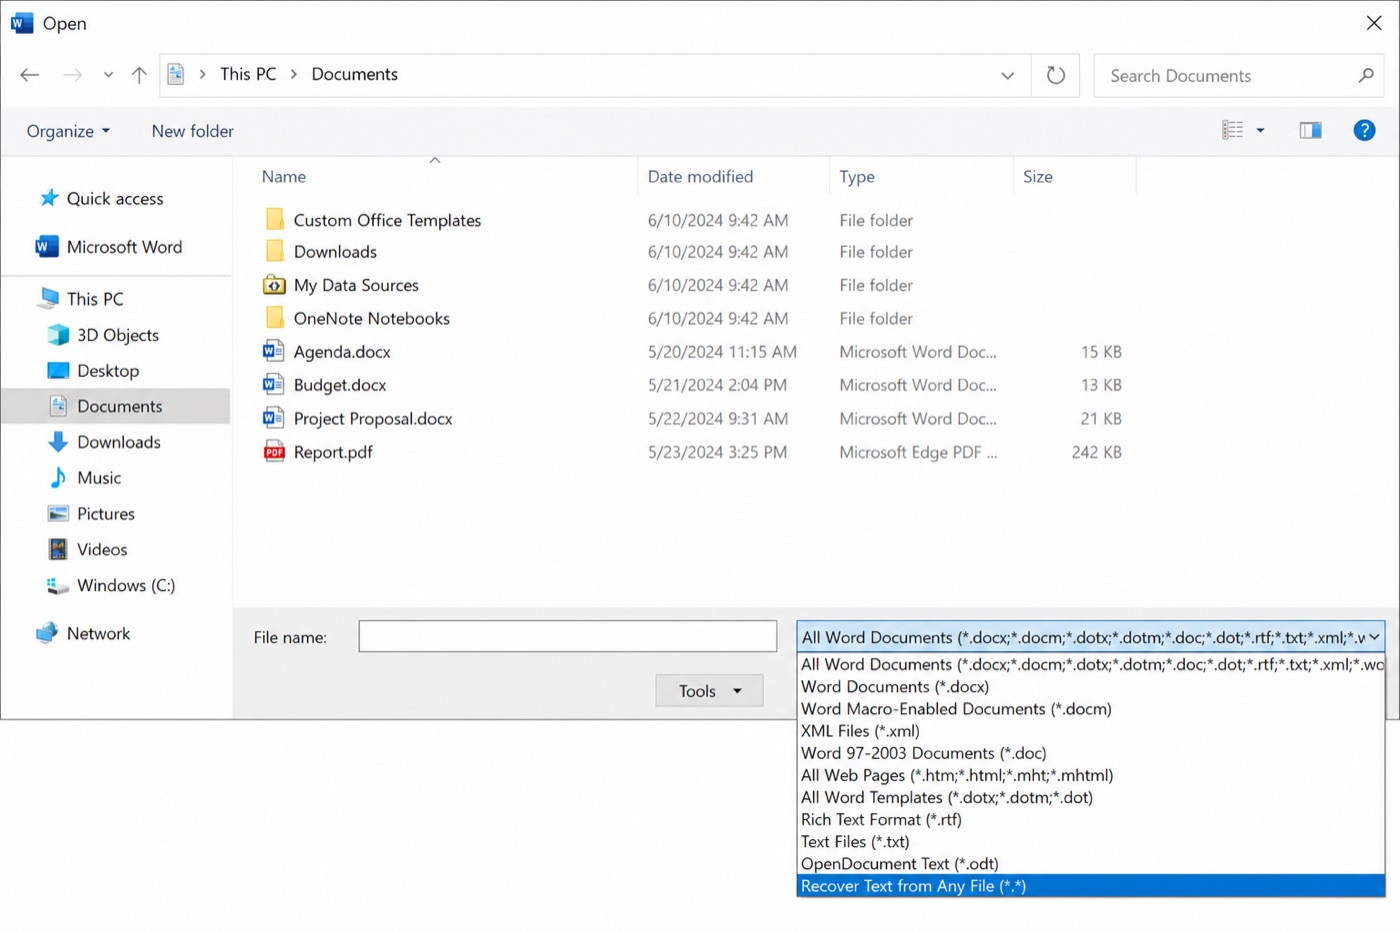Select the My Data Sources folder
This screenshot has height=933, width=1400.
click(x=356, y=285)
